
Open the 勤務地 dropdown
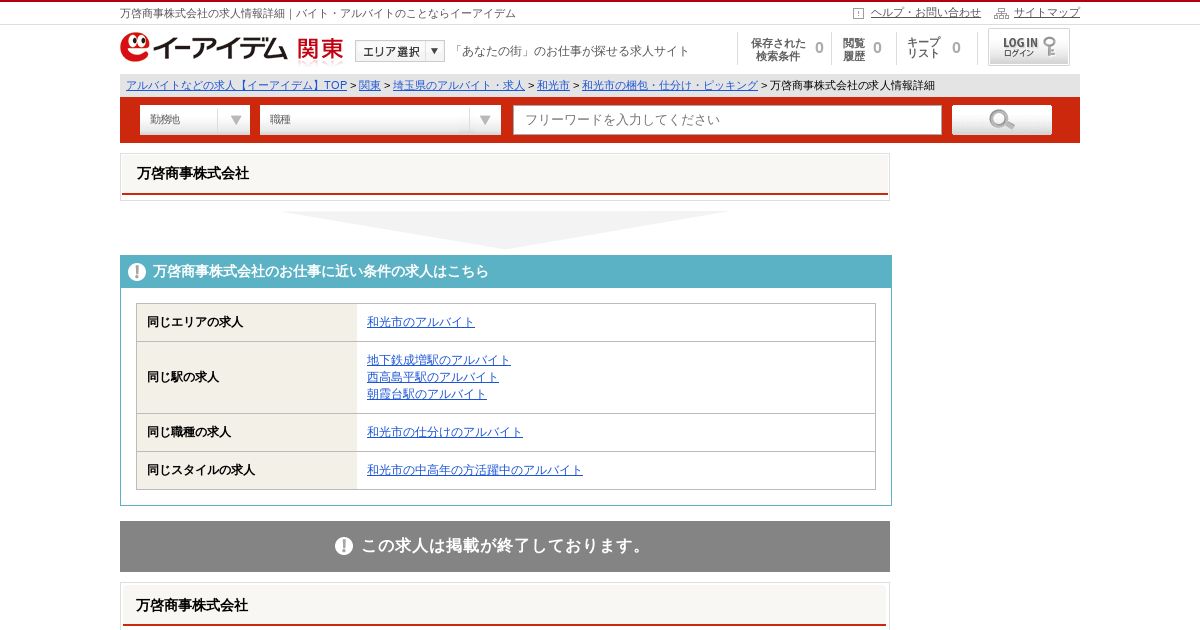[x=195, y=120]
